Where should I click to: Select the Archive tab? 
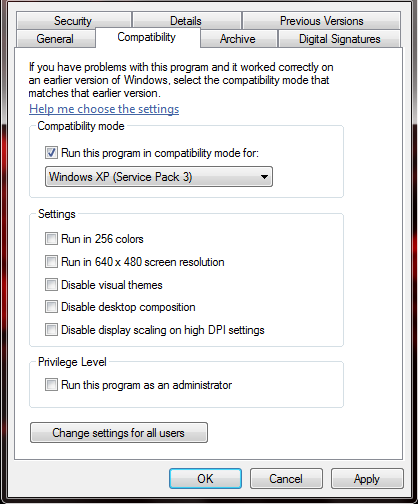[238, 39]
